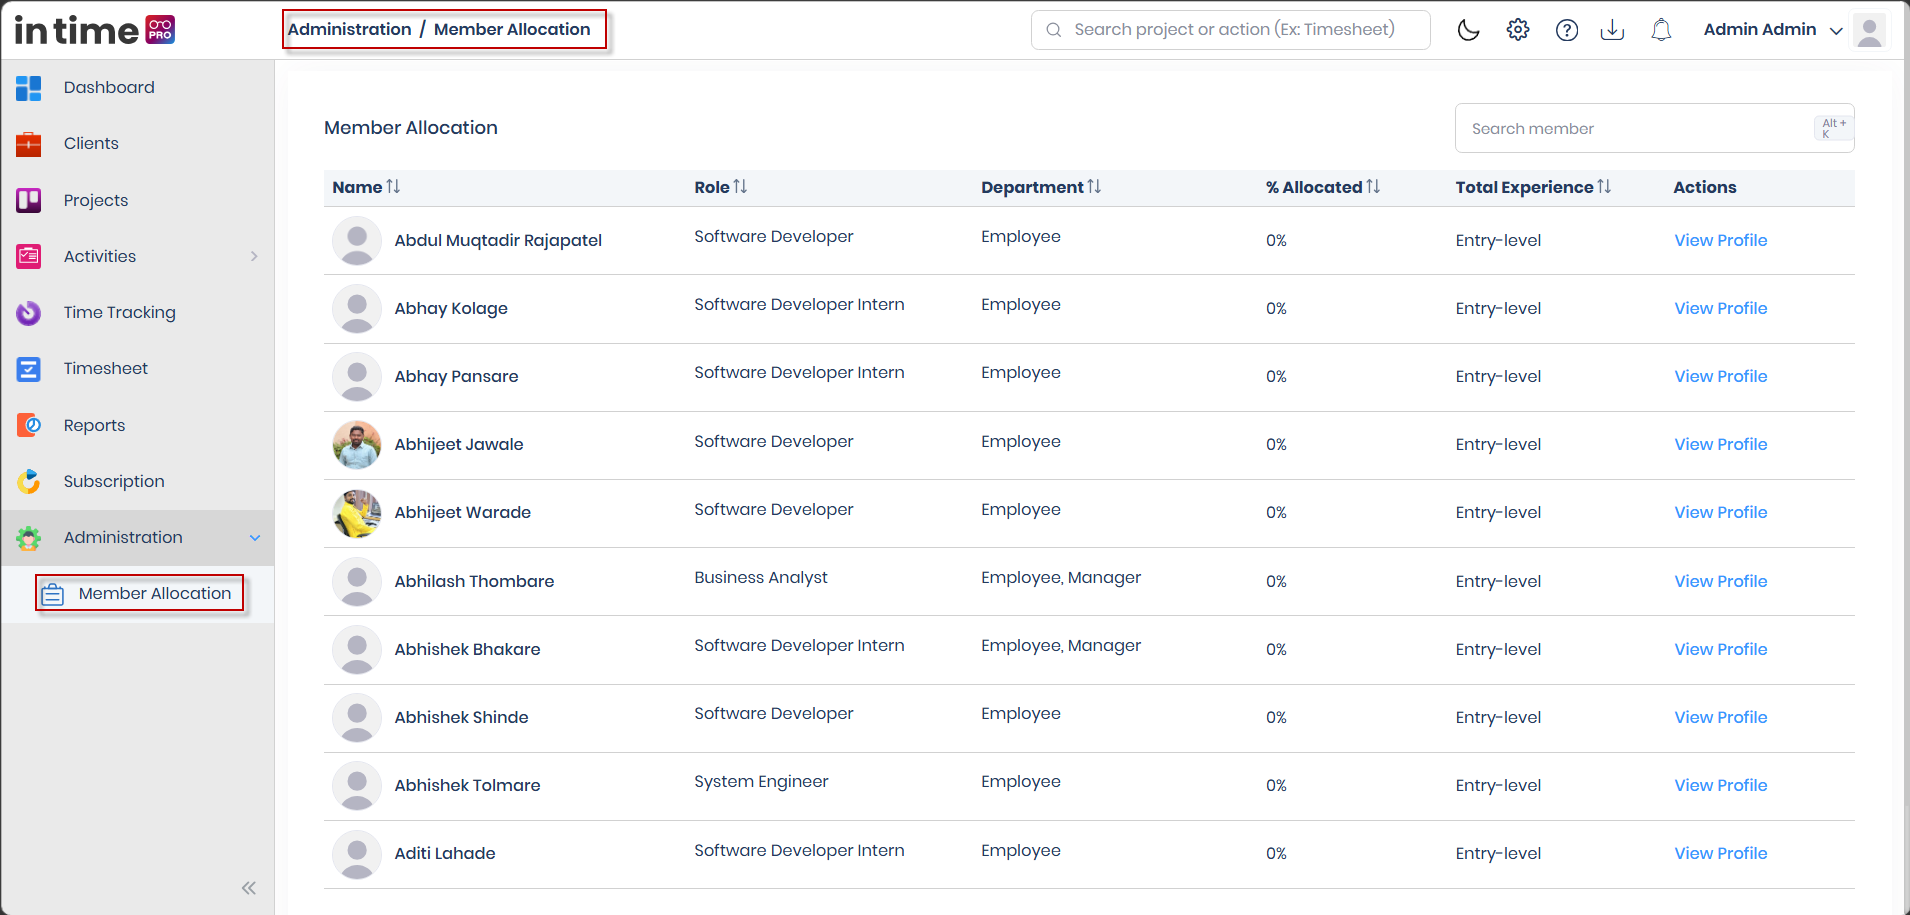1910x915 pixels.
Task: Click Business Analyst role cell
Action: pos(761,578)
